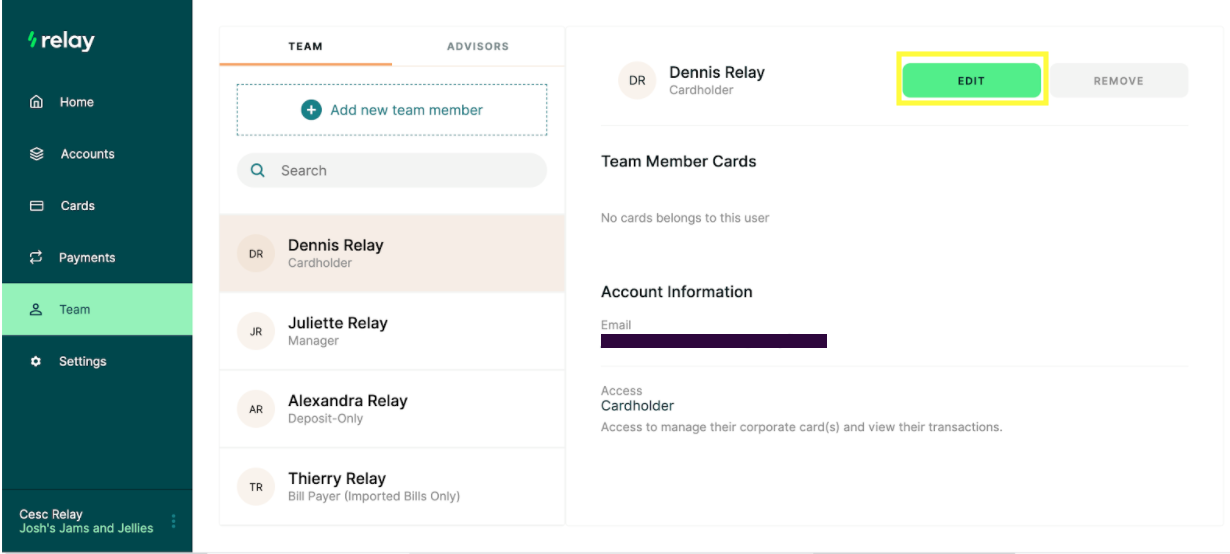The width and height of the screenshot is (1230, 554).
Task: Switch to the Advisors tab
Action: pyautogui.click(x=478, y=46)
